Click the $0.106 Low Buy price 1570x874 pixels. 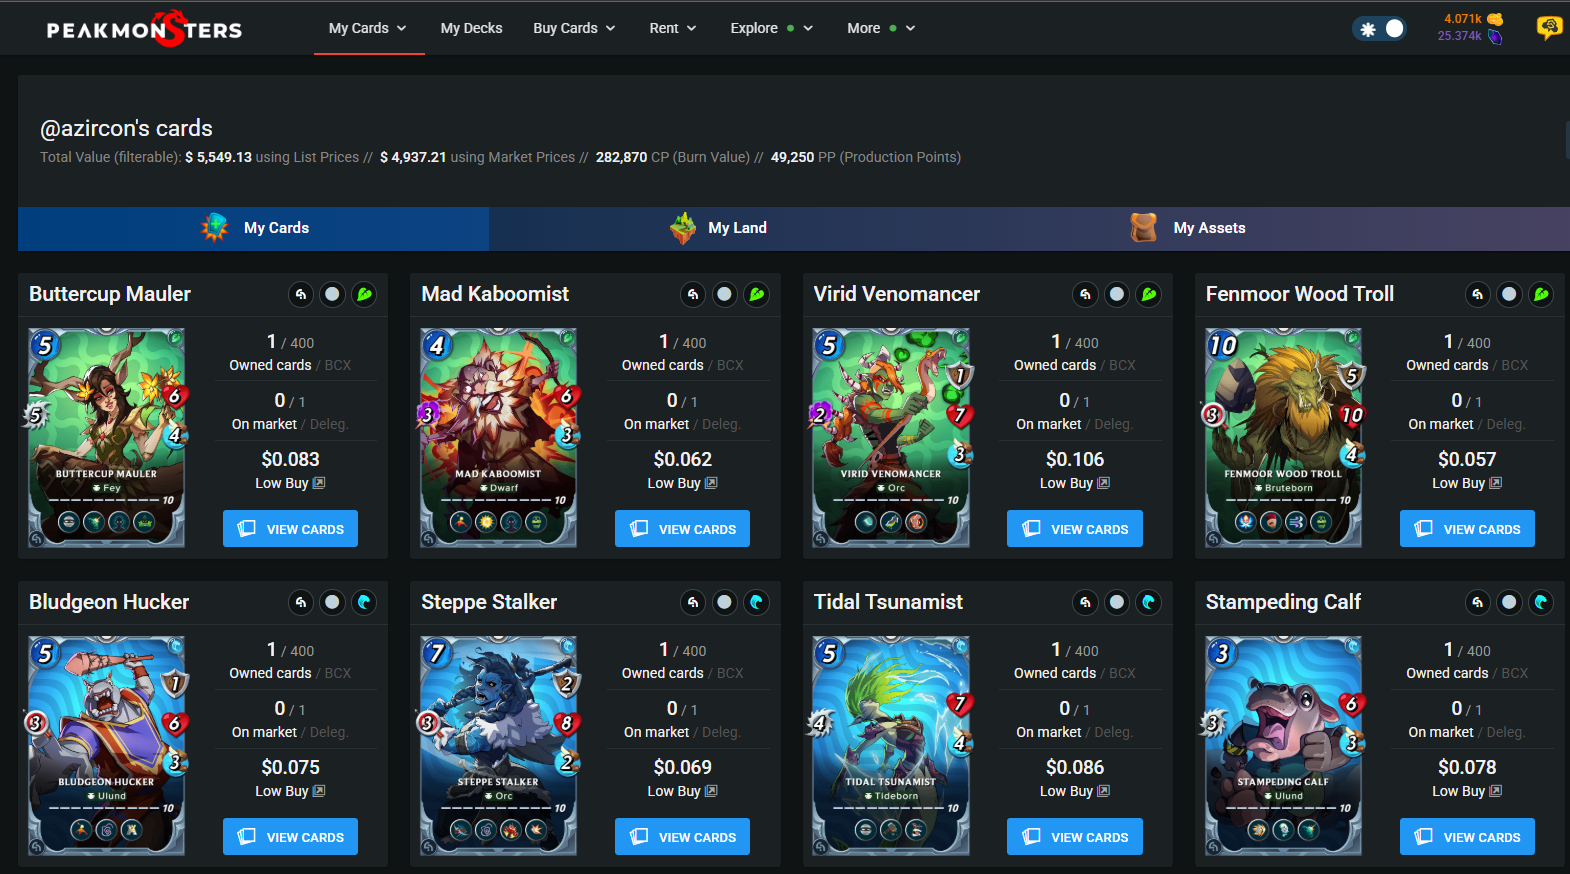[1075, 459]
